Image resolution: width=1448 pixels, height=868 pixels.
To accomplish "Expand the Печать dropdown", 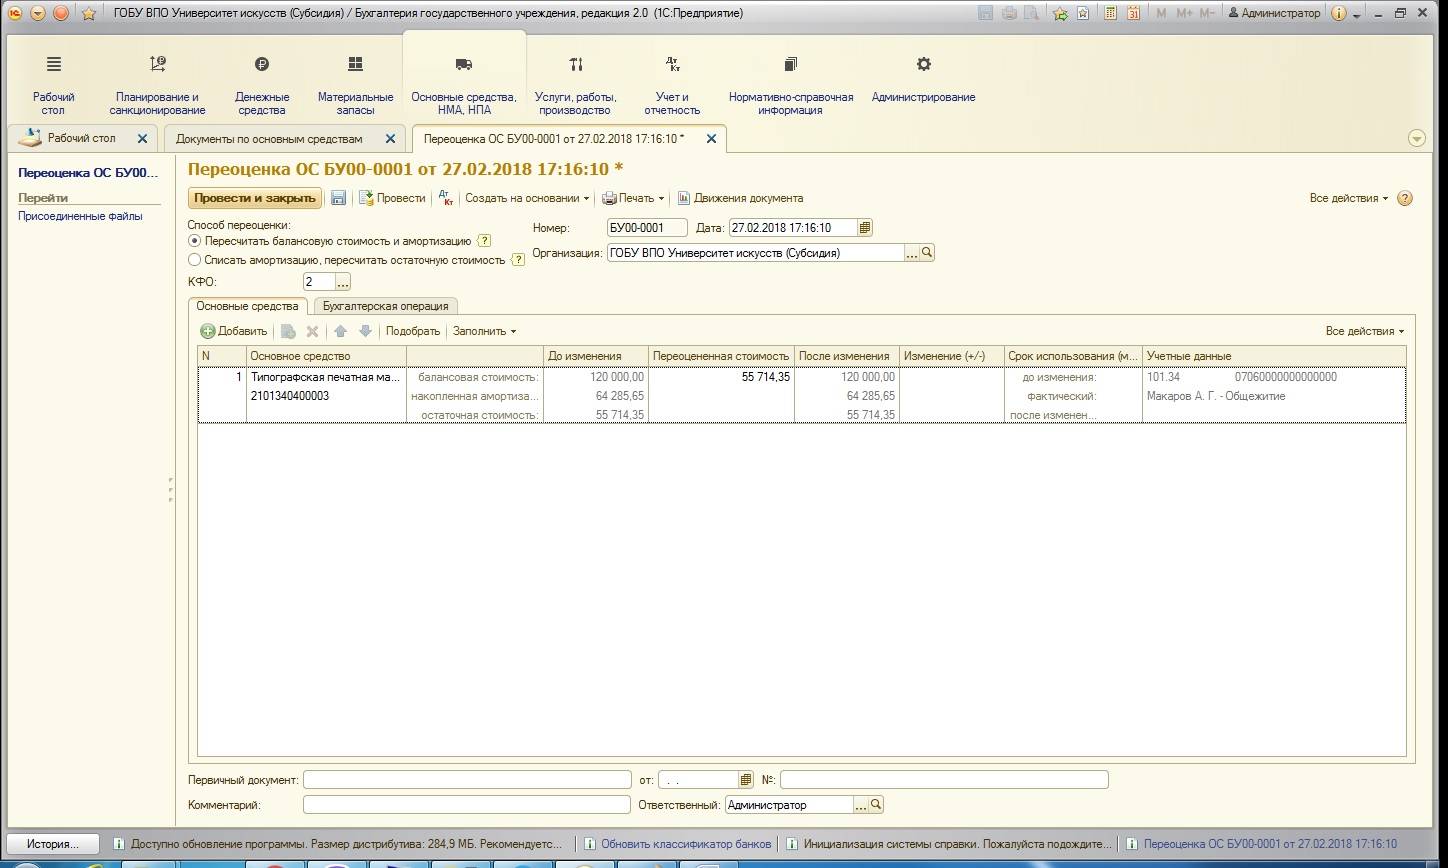I will click(633, 198).
